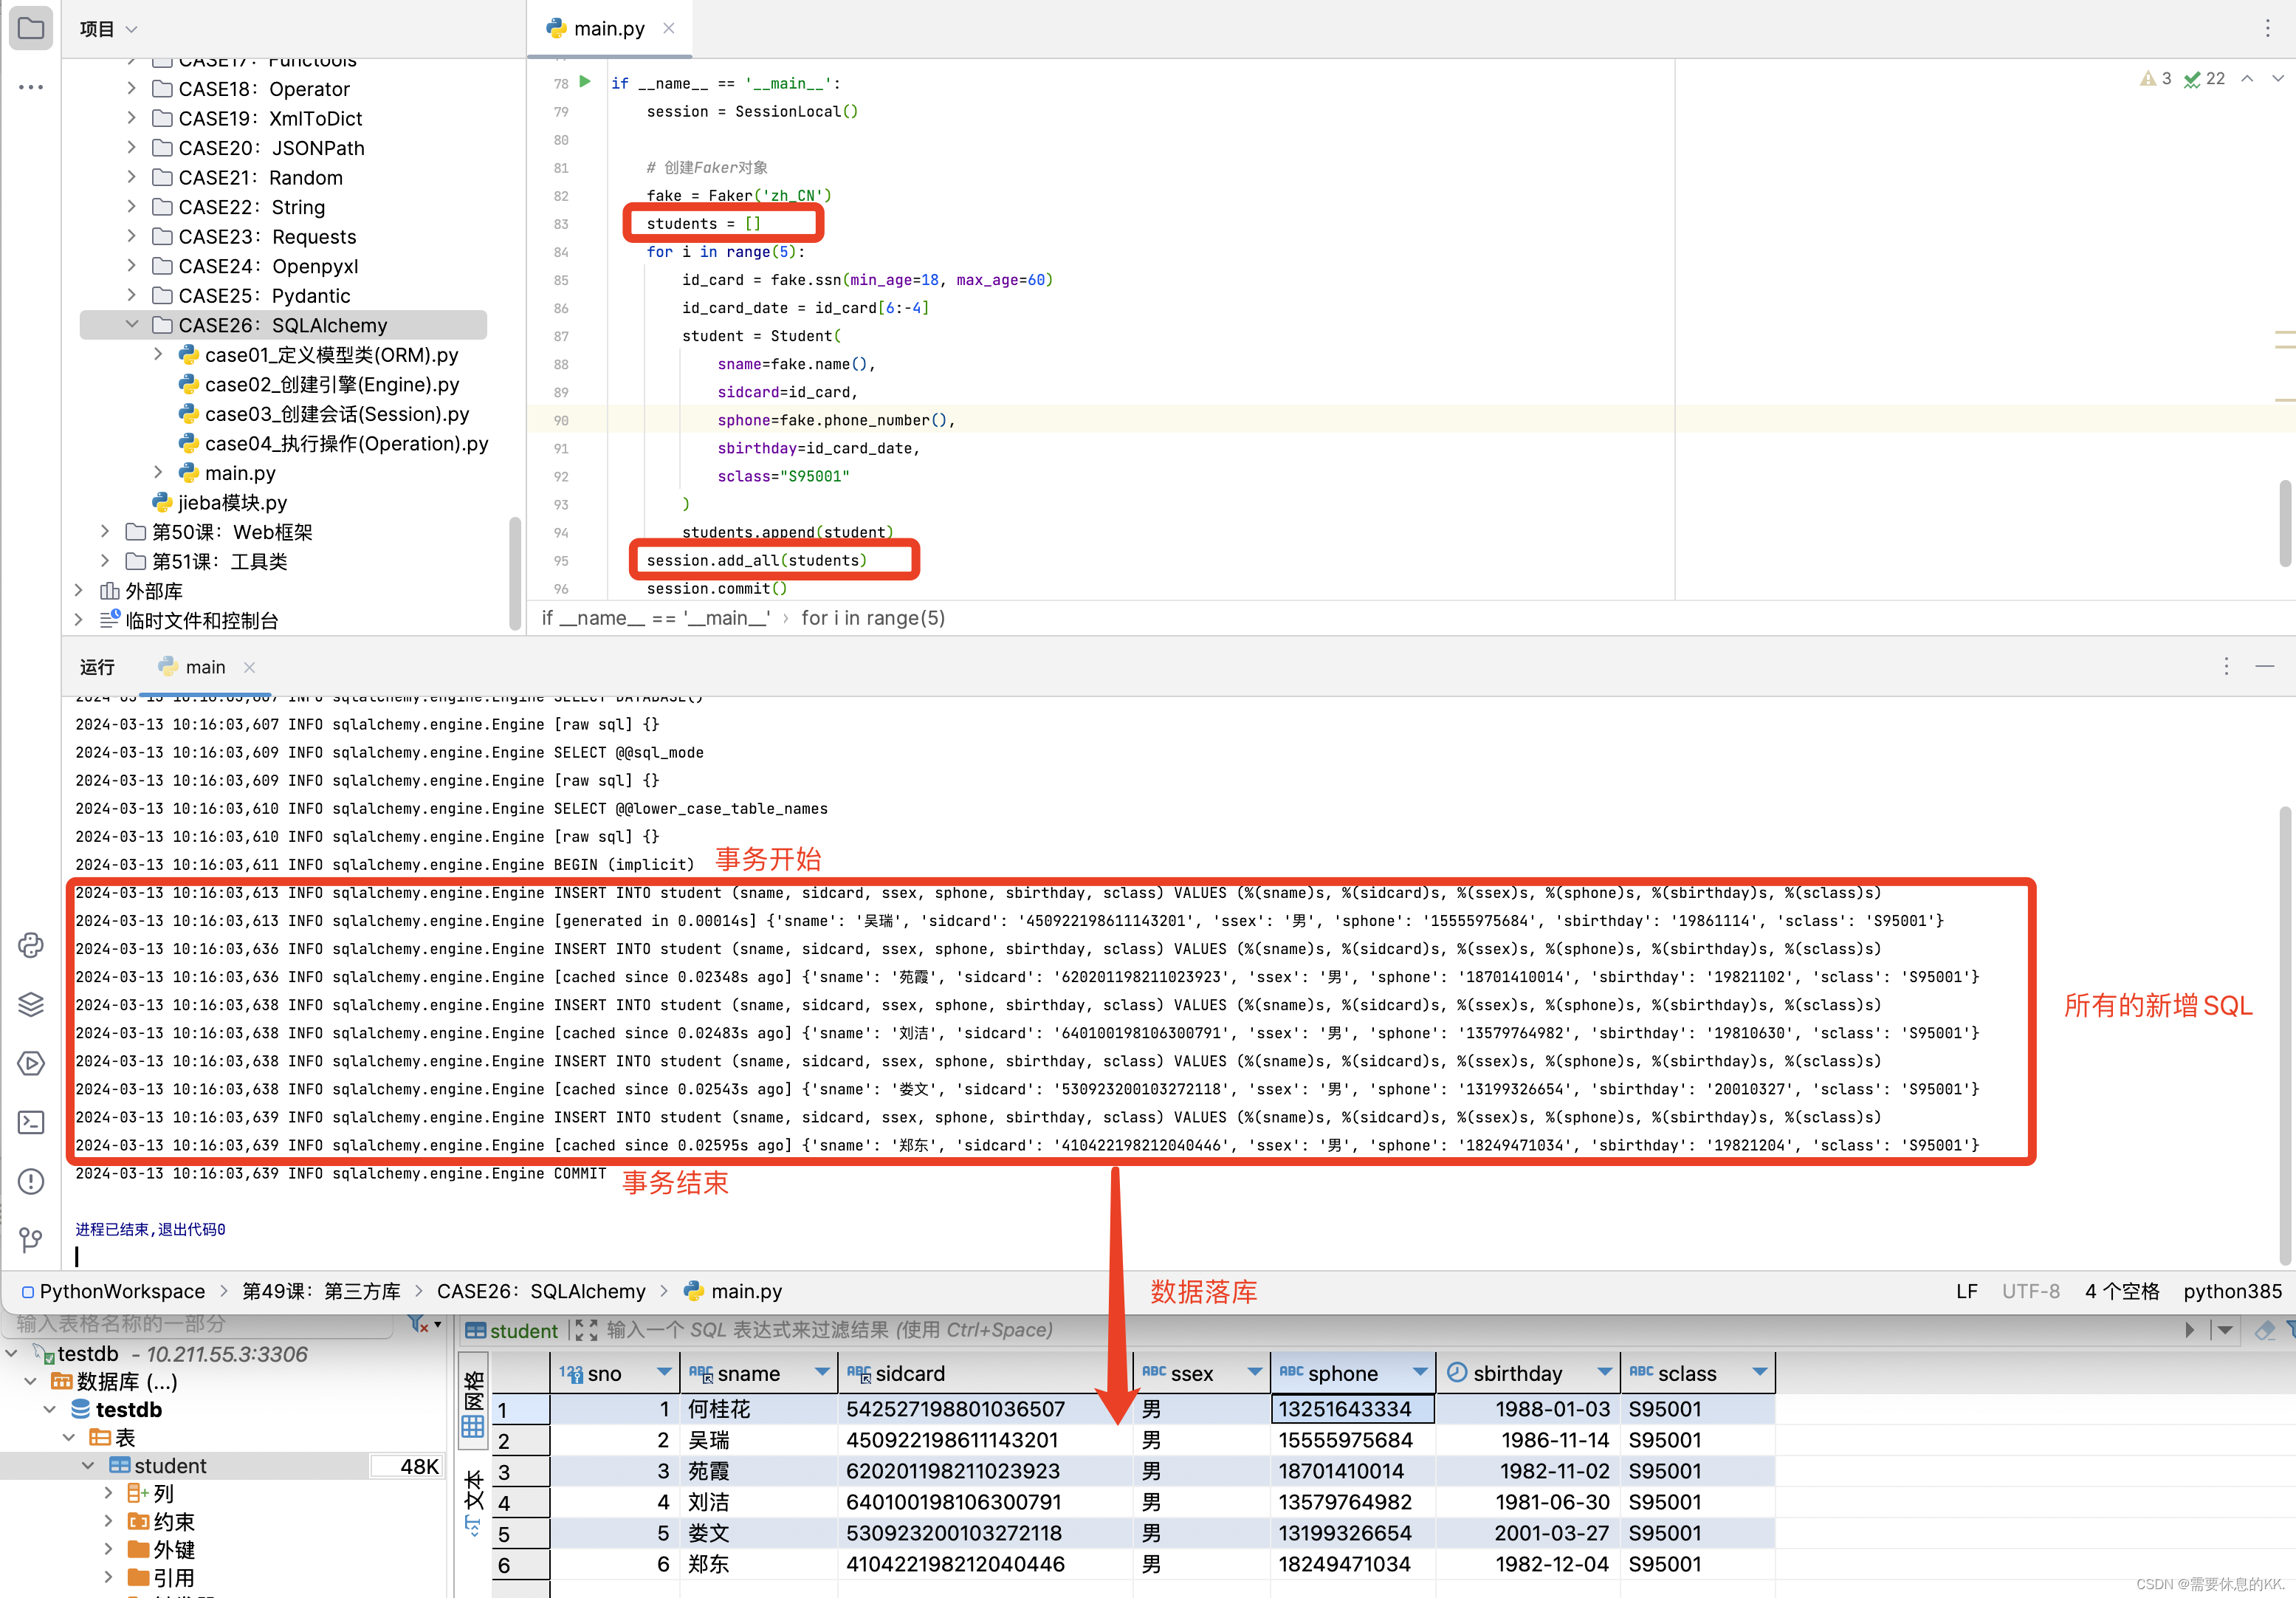
Task: Expand the 外部库 node
Action: tap(79, 590)
